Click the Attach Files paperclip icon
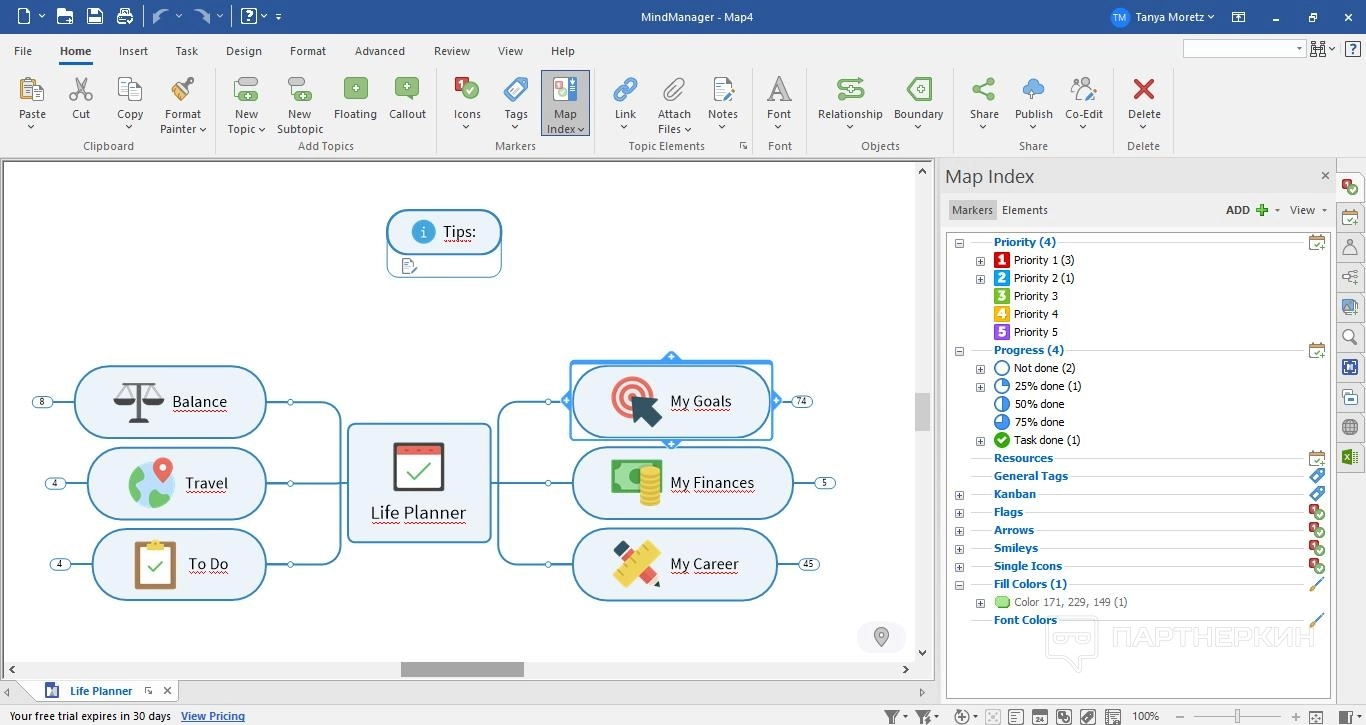1366x725 pixels. tap(674, 90)
